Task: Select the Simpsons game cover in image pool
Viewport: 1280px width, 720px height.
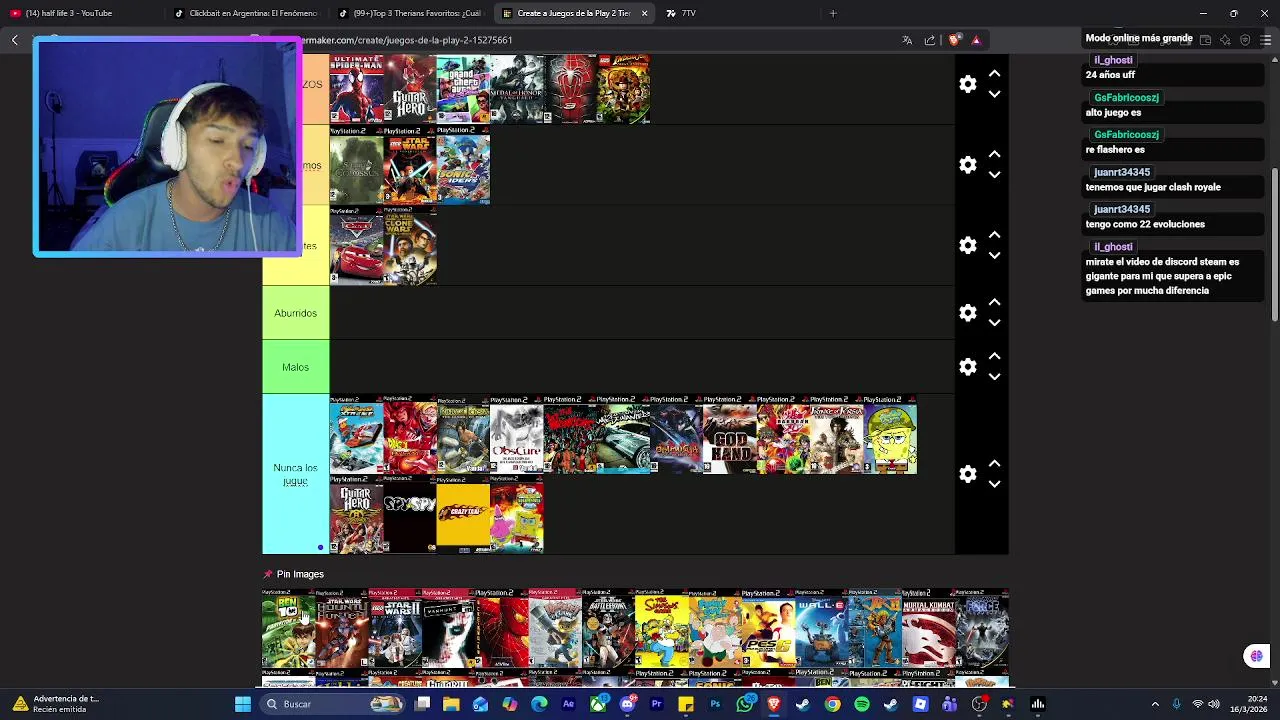Action: click(661, 629)
